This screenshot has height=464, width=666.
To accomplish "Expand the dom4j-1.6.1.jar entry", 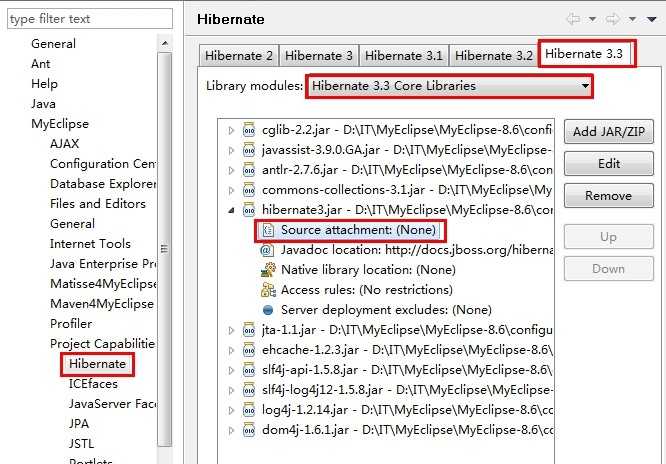I will pos(231,430).
